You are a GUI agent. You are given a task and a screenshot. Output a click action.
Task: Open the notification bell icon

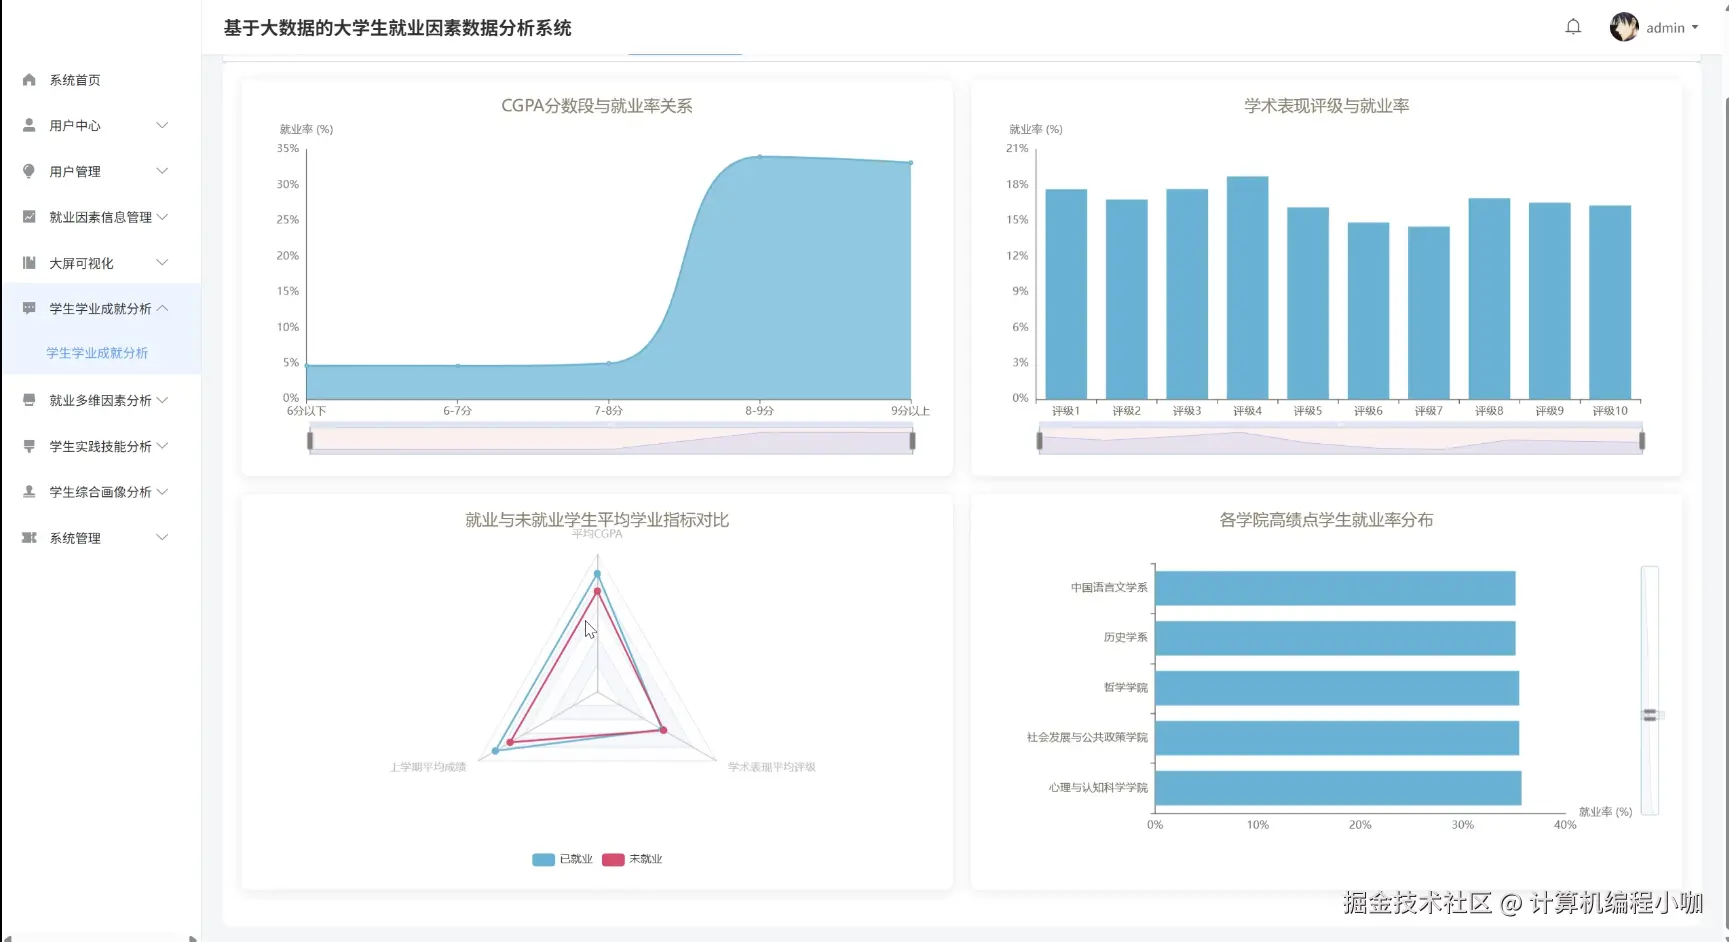coord(1573,27)
